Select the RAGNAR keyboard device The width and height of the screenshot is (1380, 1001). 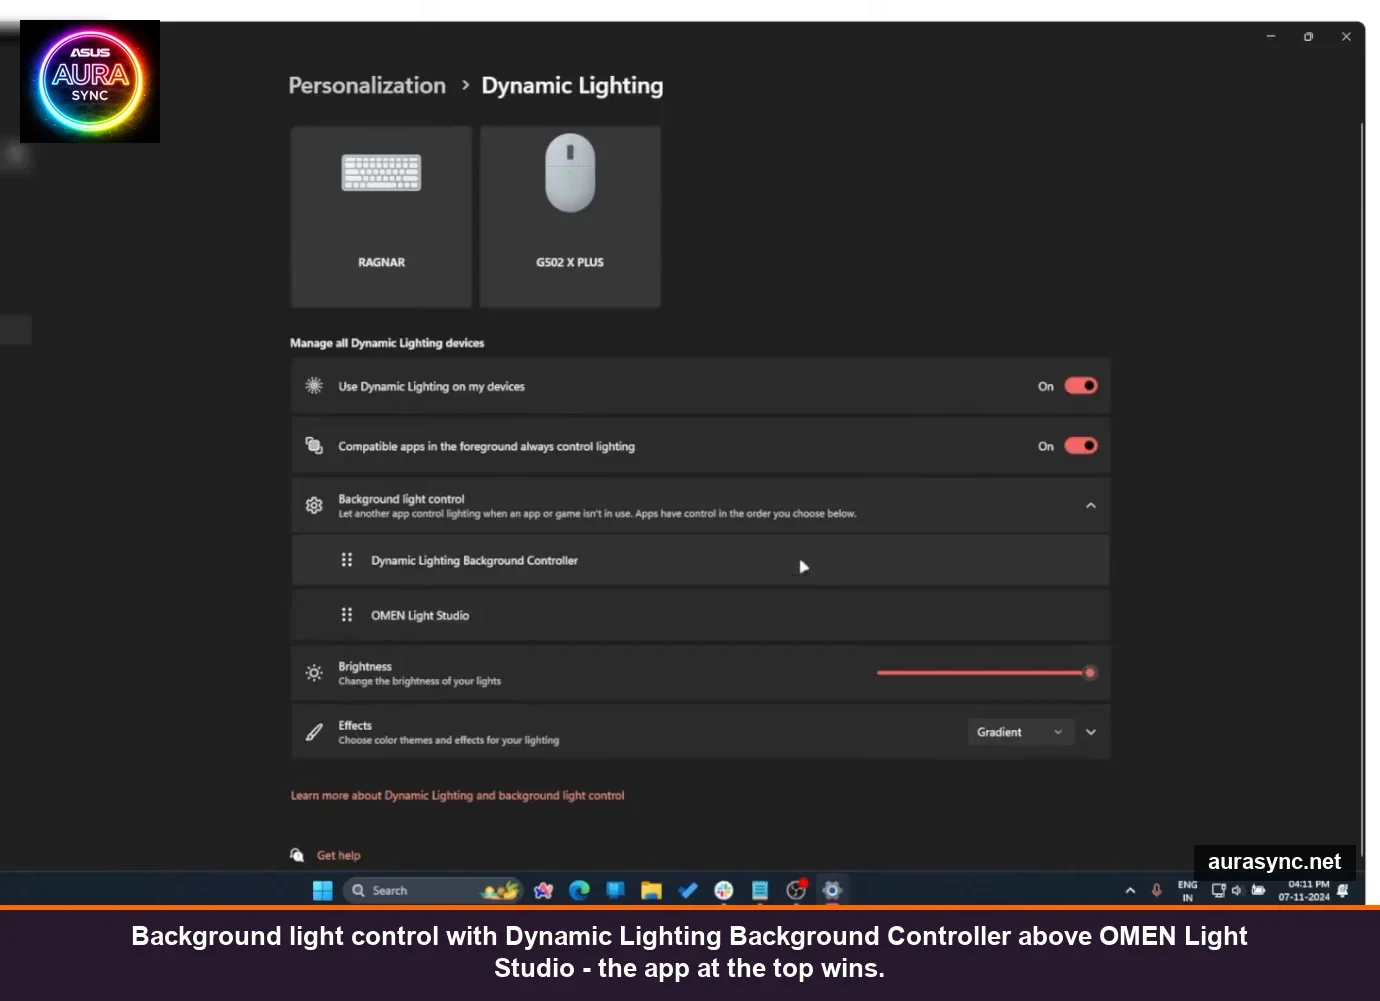coord(380,215)
